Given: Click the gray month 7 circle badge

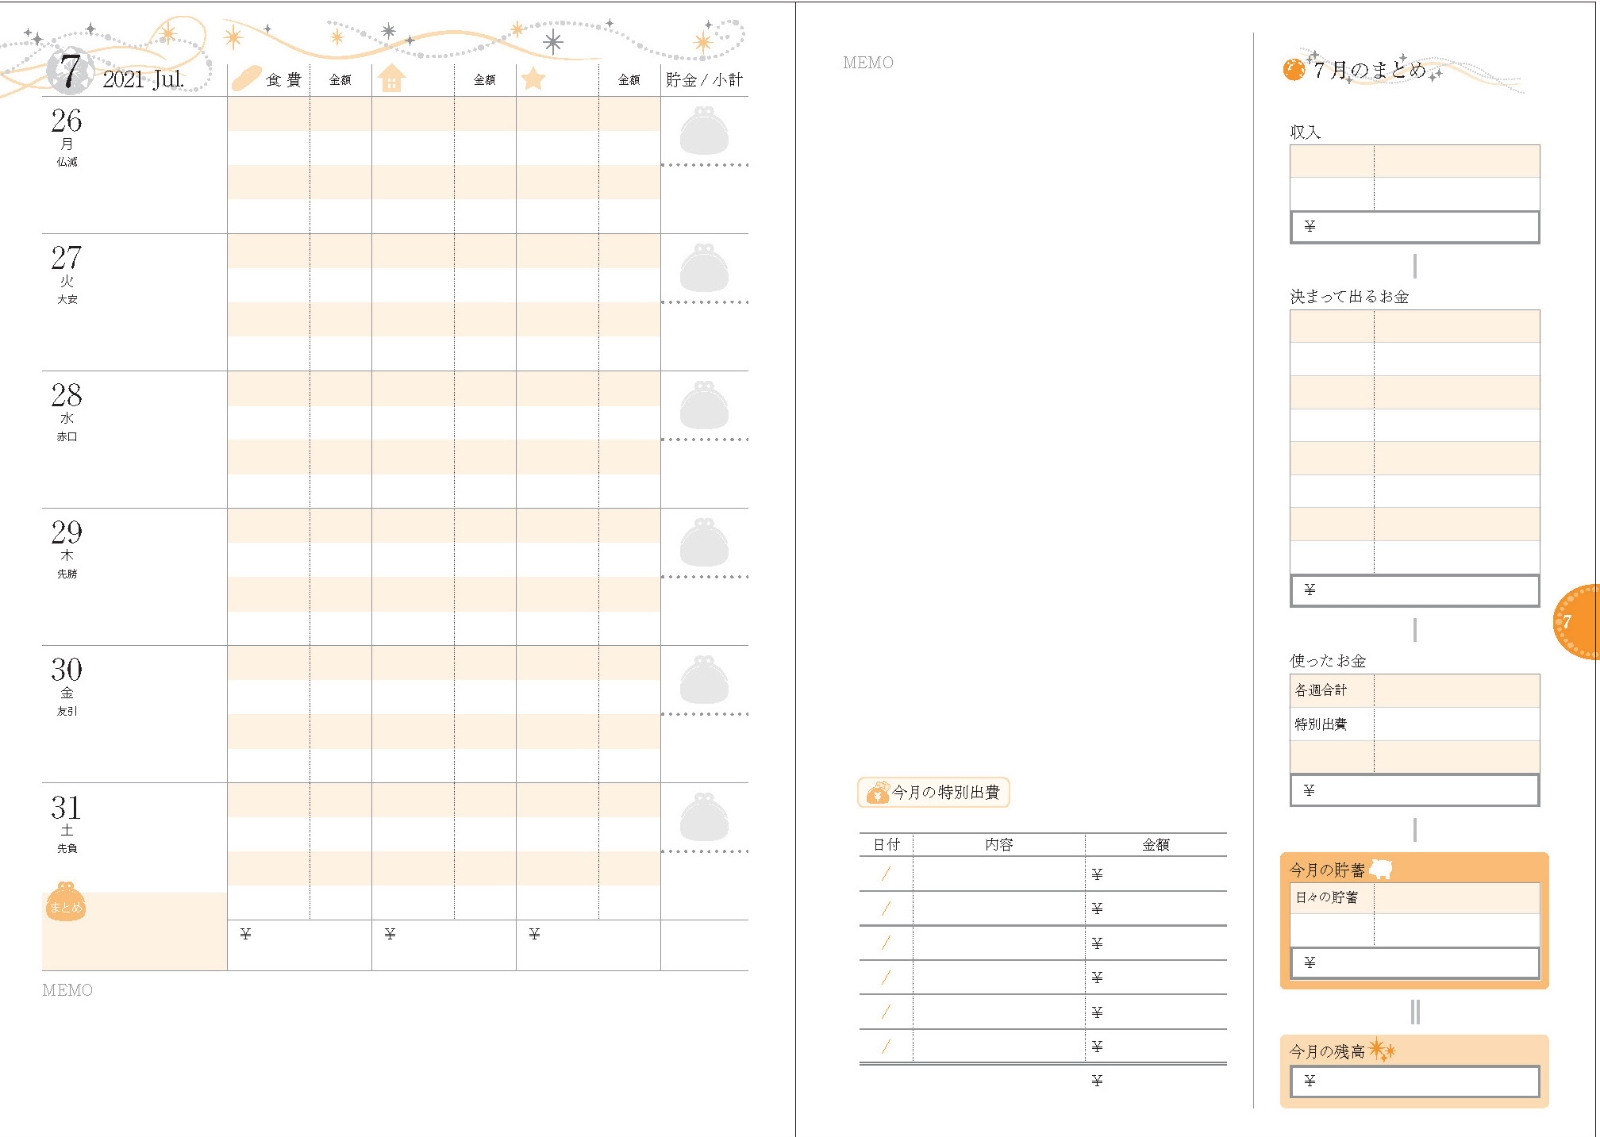Looking at the screenshot, I should tap(70, 72).
